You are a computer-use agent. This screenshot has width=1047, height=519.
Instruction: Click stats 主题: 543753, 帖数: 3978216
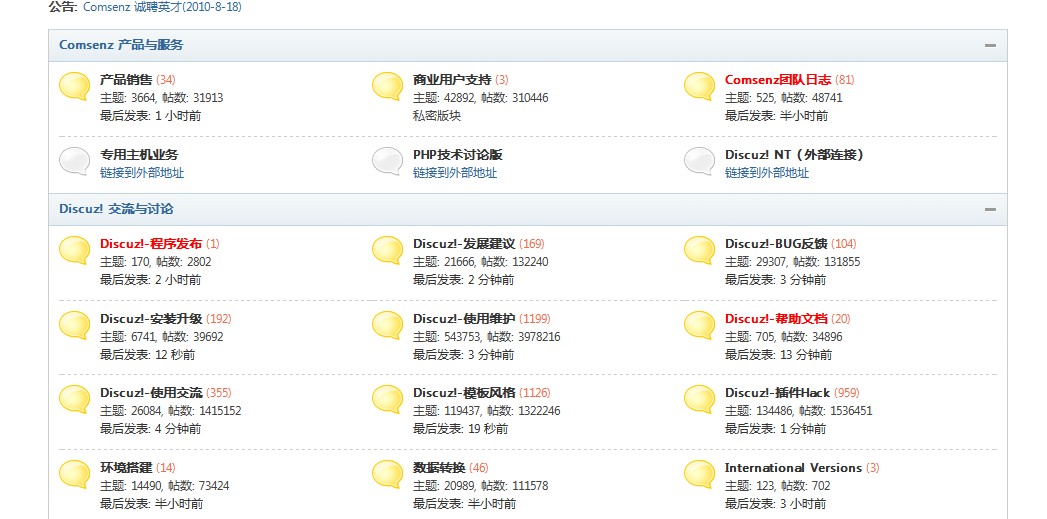click(x=486, y=337)
